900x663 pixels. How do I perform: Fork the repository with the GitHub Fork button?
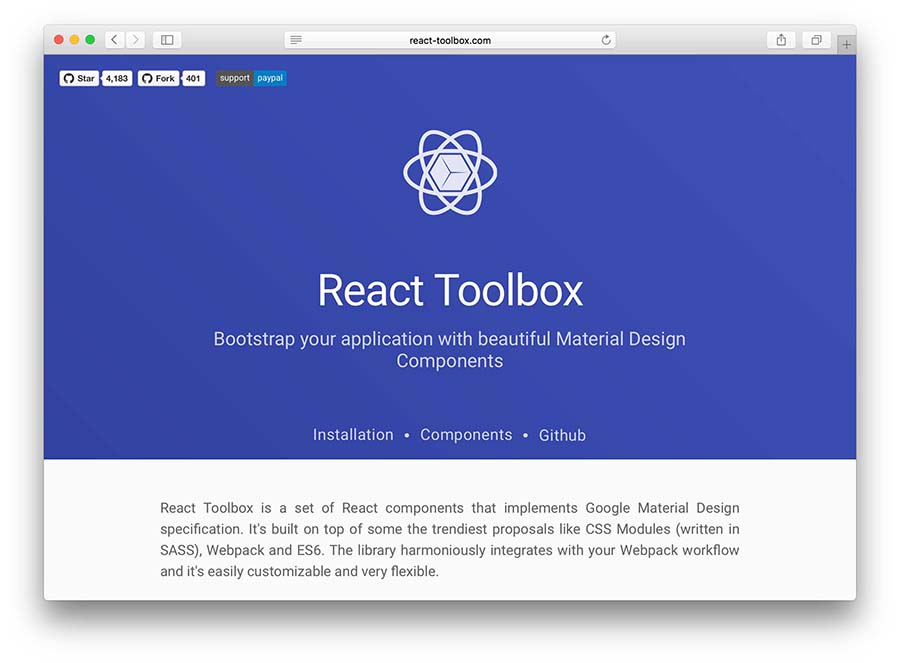coord(158,78)
